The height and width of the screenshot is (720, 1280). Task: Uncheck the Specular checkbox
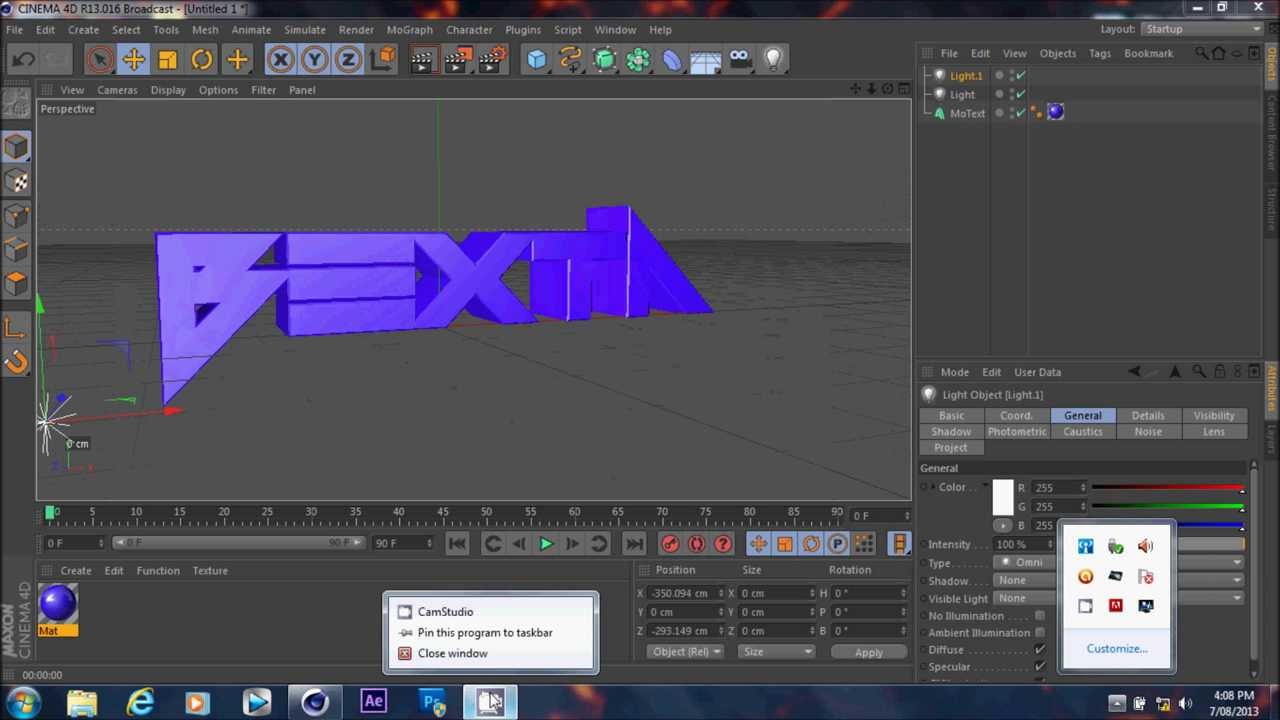coord(1040,667)
